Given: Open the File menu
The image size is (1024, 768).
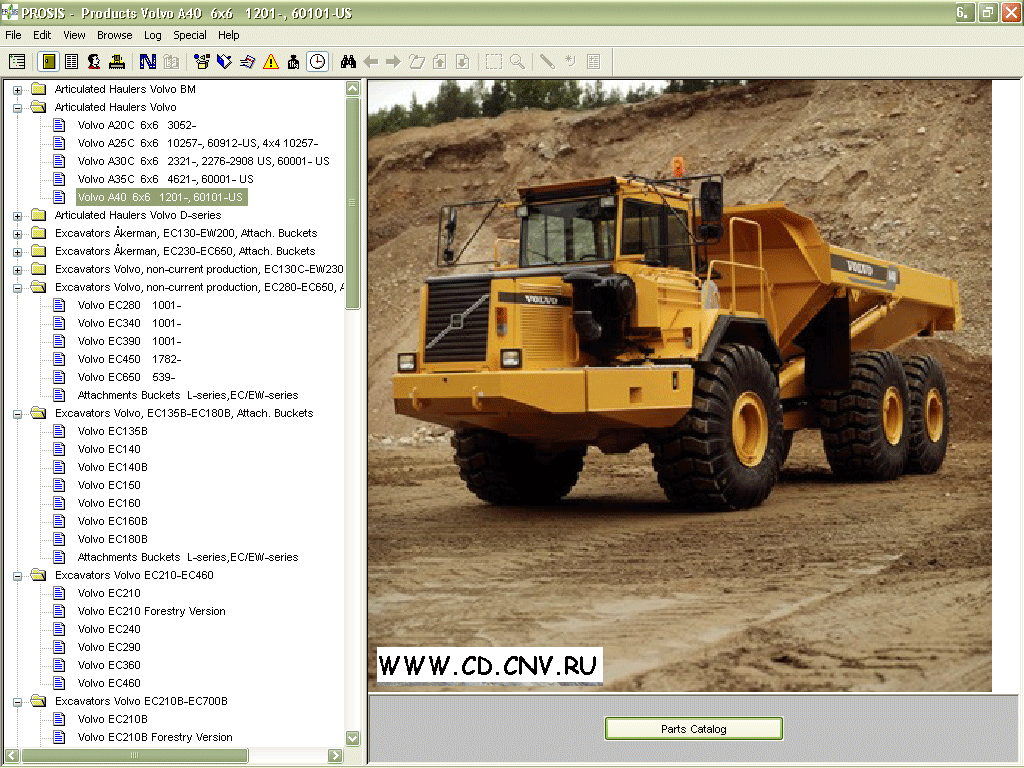Looking at the screenshot, I should pos(13,35).
